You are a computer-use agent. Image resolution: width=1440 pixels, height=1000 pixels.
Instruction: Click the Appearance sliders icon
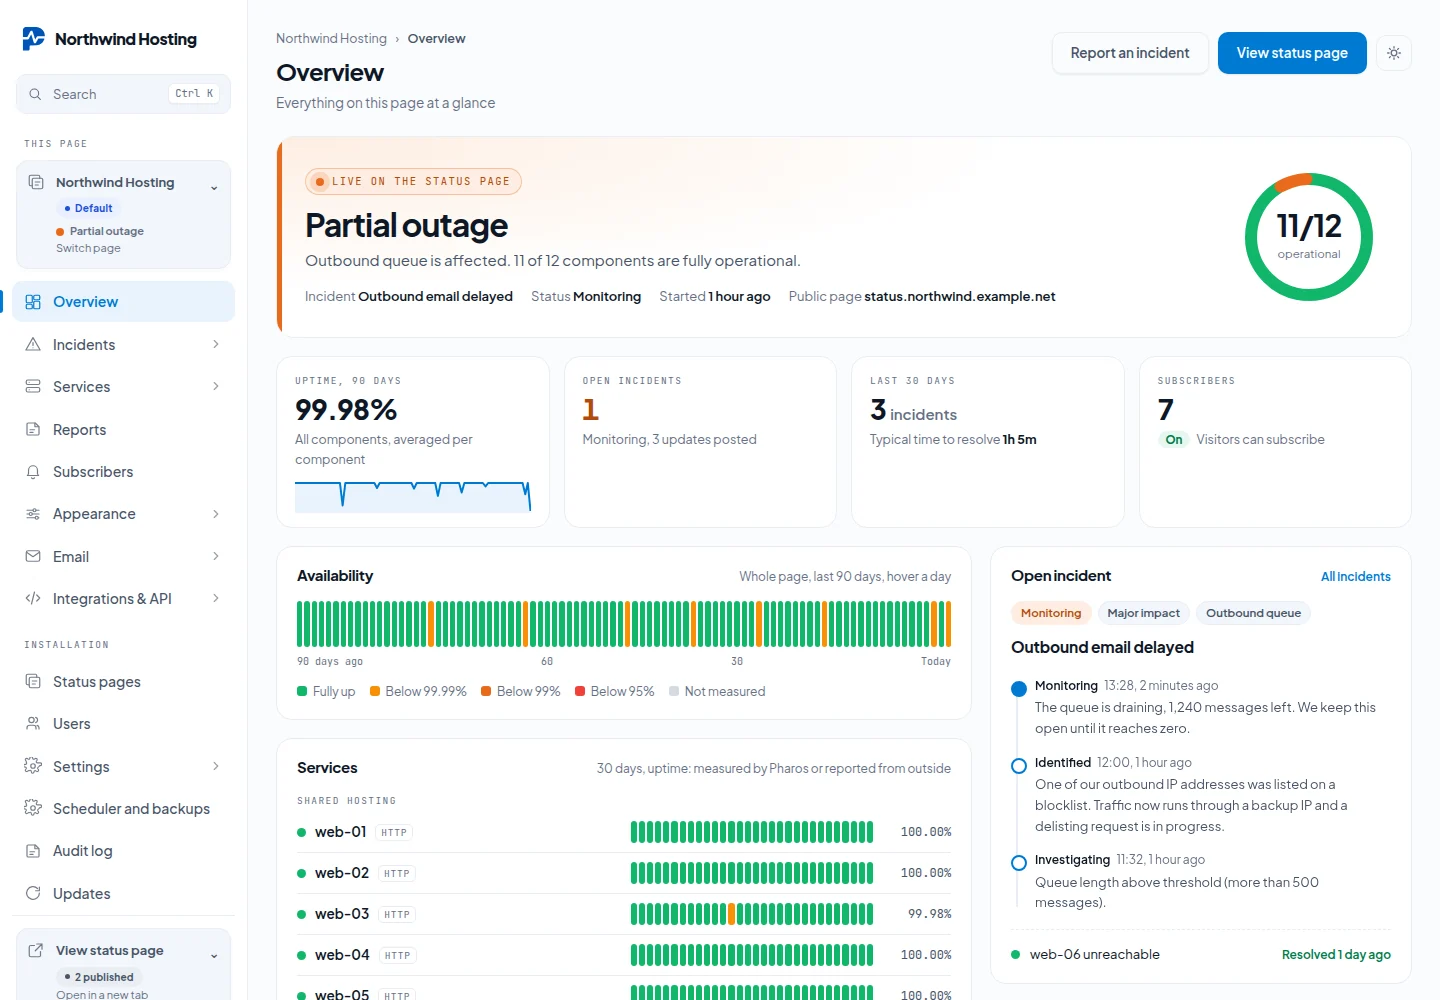(33, 514)
